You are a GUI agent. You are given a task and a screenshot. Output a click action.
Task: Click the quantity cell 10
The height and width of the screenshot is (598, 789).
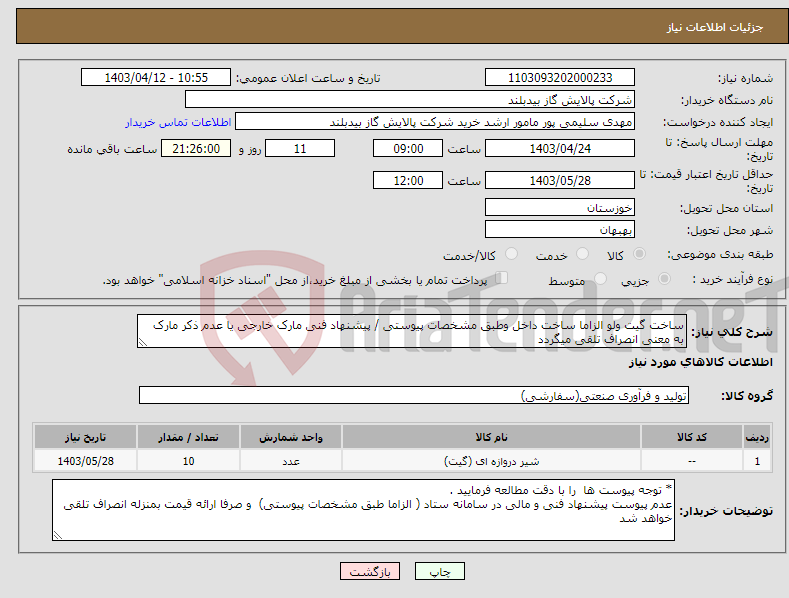(188, 461)
